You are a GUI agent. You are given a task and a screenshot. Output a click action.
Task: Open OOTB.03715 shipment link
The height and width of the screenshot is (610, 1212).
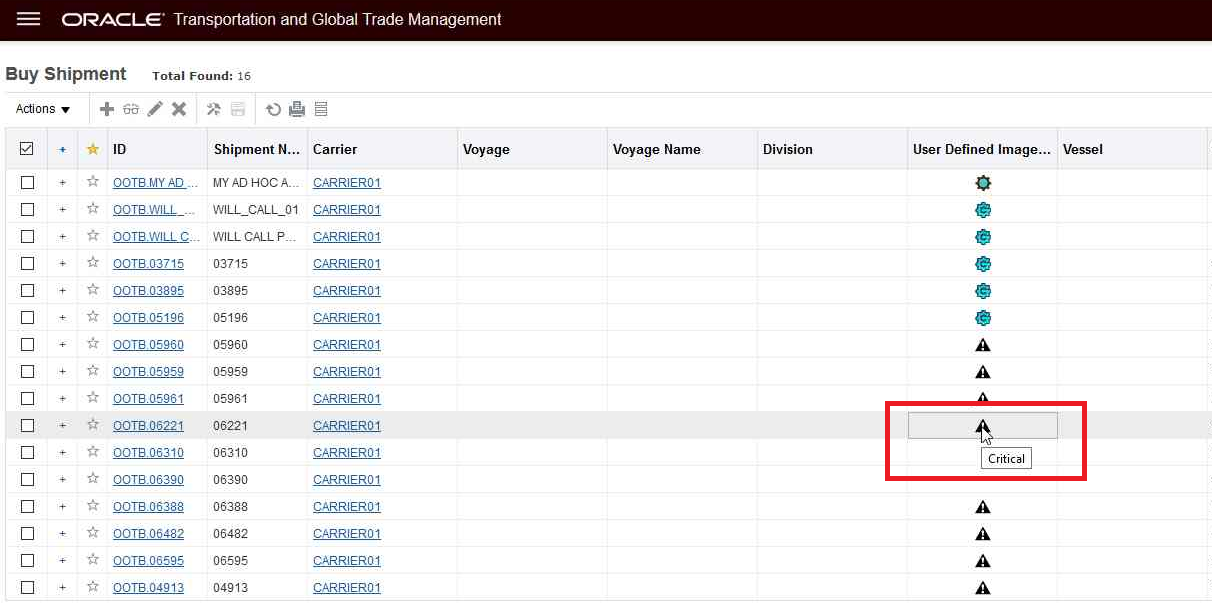click(148, 264)
